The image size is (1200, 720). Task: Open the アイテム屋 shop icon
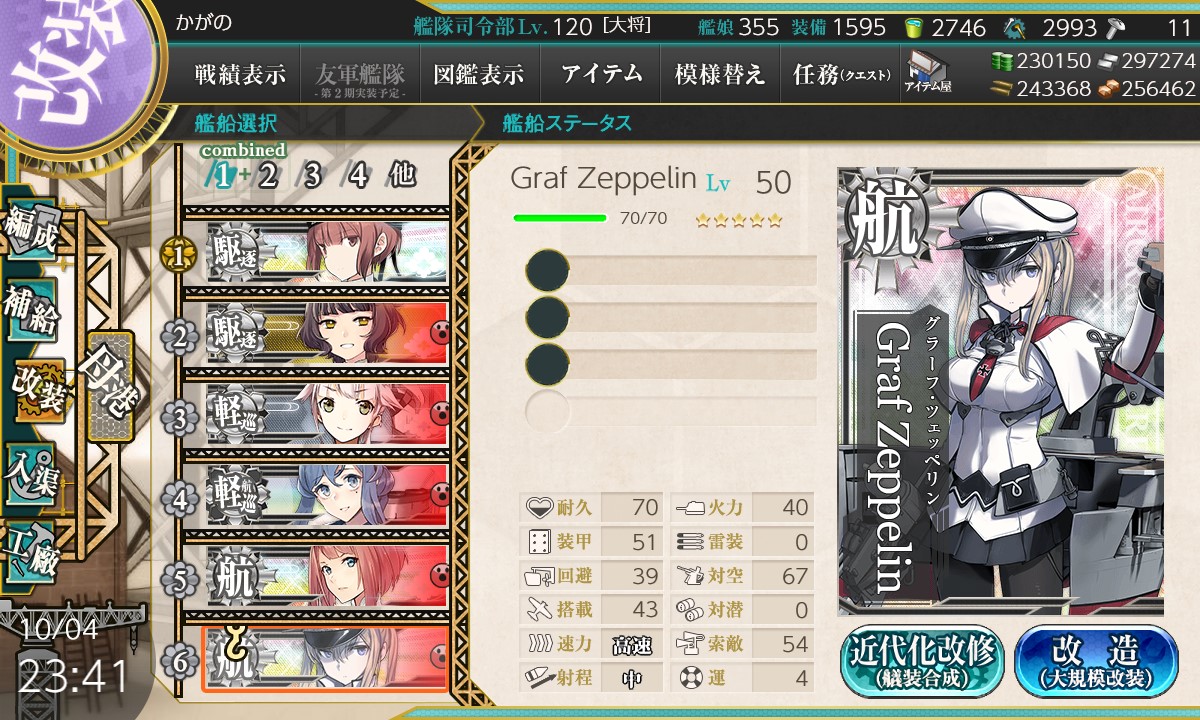(x=928, y=73)
